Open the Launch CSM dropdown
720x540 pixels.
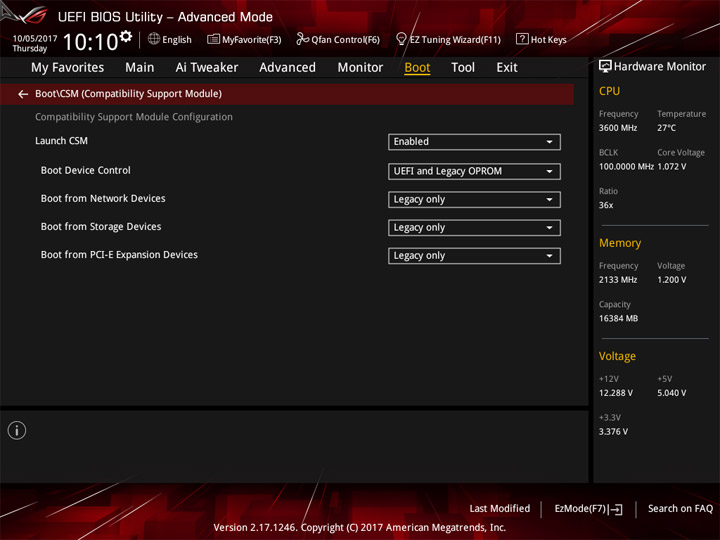coord(474,142)
